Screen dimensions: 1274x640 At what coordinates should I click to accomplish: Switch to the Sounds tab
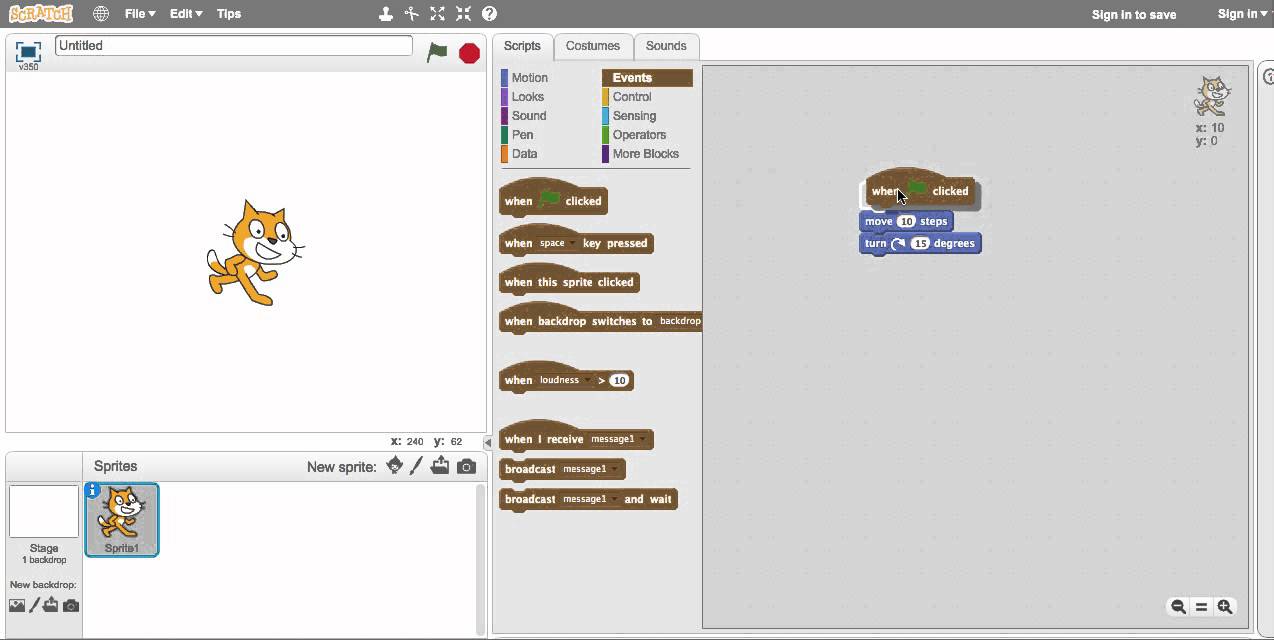click(x=666, y=46)
